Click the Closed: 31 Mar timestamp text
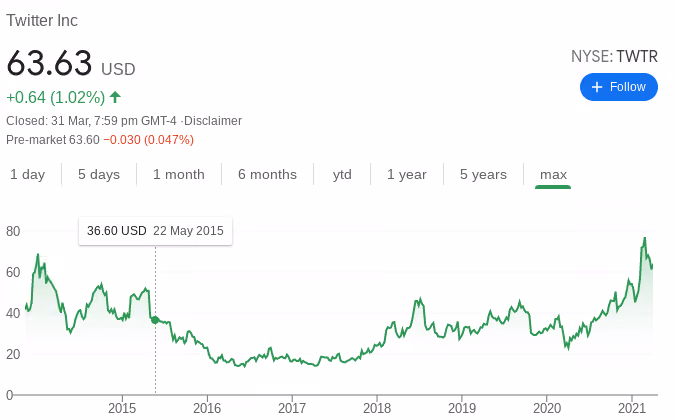The width and height of the screenshot is (676, 420). coord(91,121)
